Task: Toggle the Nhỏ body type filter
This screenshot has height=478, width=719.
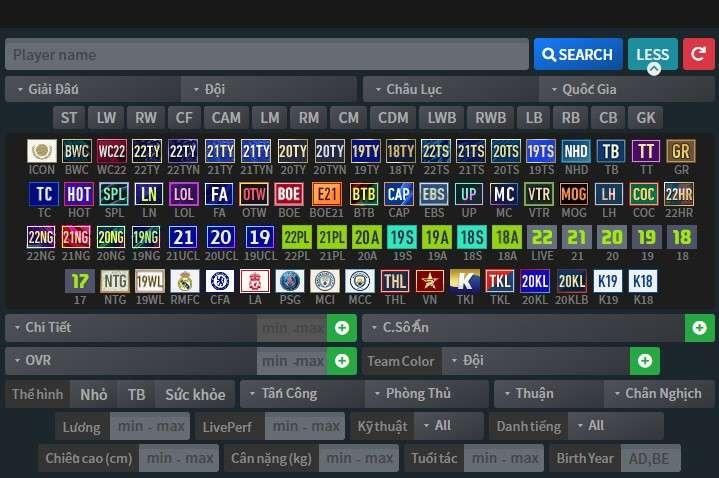Action: click(x=94, y=394)
